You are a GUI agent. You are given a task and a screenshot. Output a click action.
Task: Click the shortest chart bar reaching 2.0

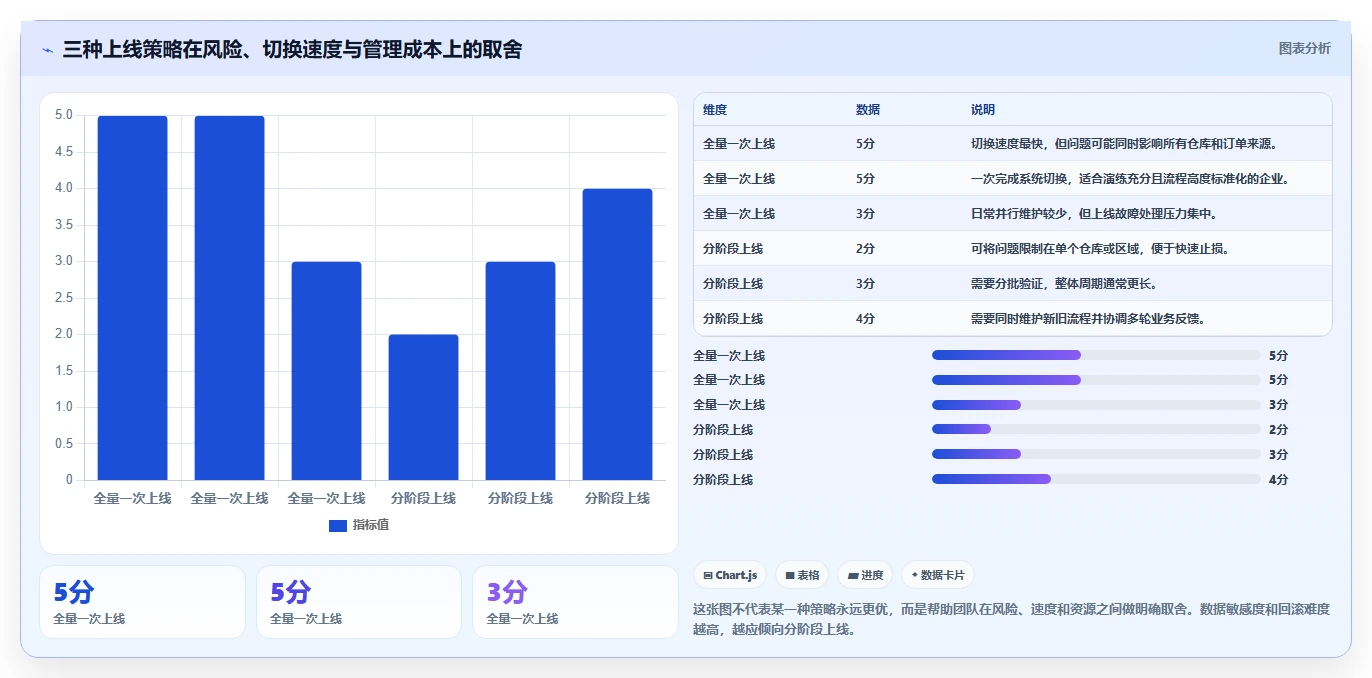[423, 407]
